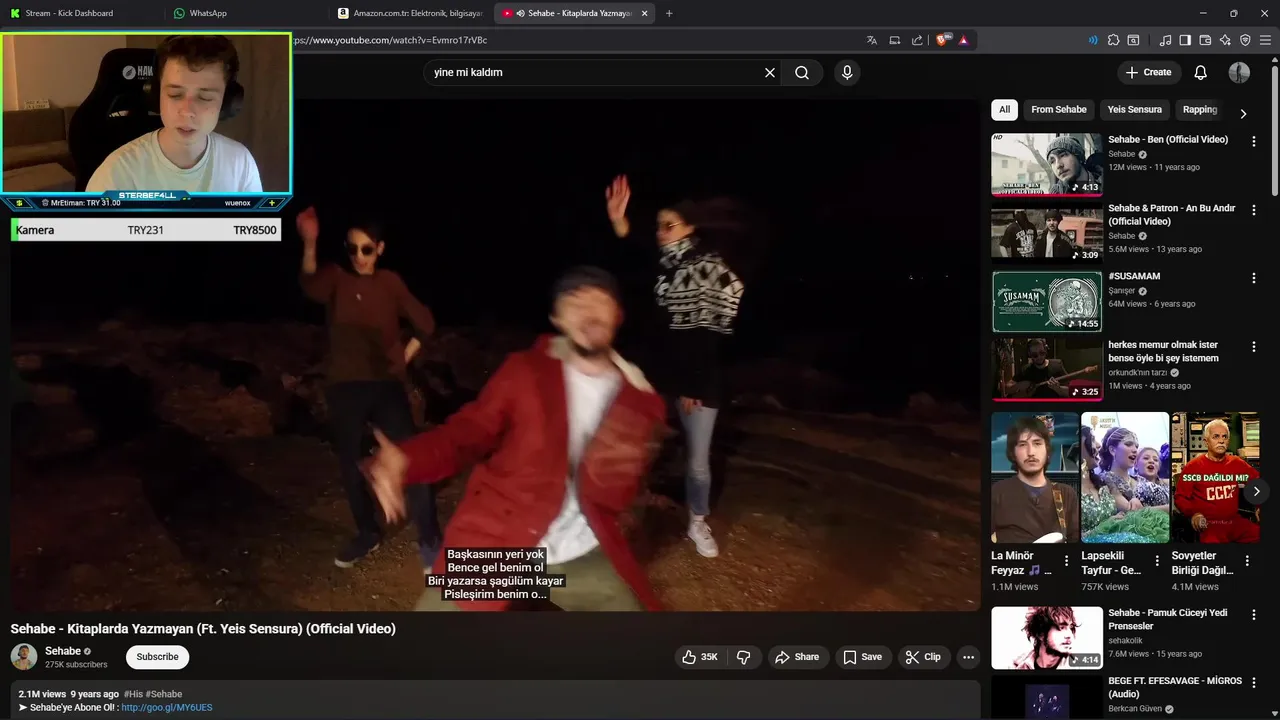The height and width of the screenshot is (720, 1280).
Task: Like the video with thumbs up 35K
Action: pos(699,657)
